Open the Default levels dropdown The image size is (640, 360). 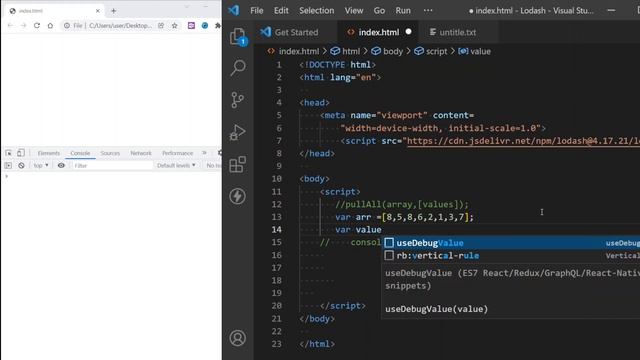[176, 165]
